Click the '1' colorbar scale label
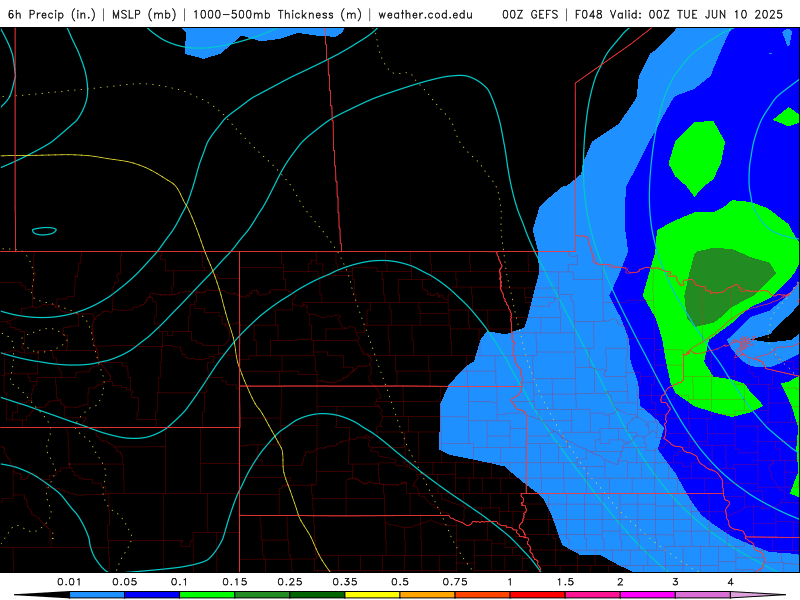800x600 pixels. click(x=510, y=582)
